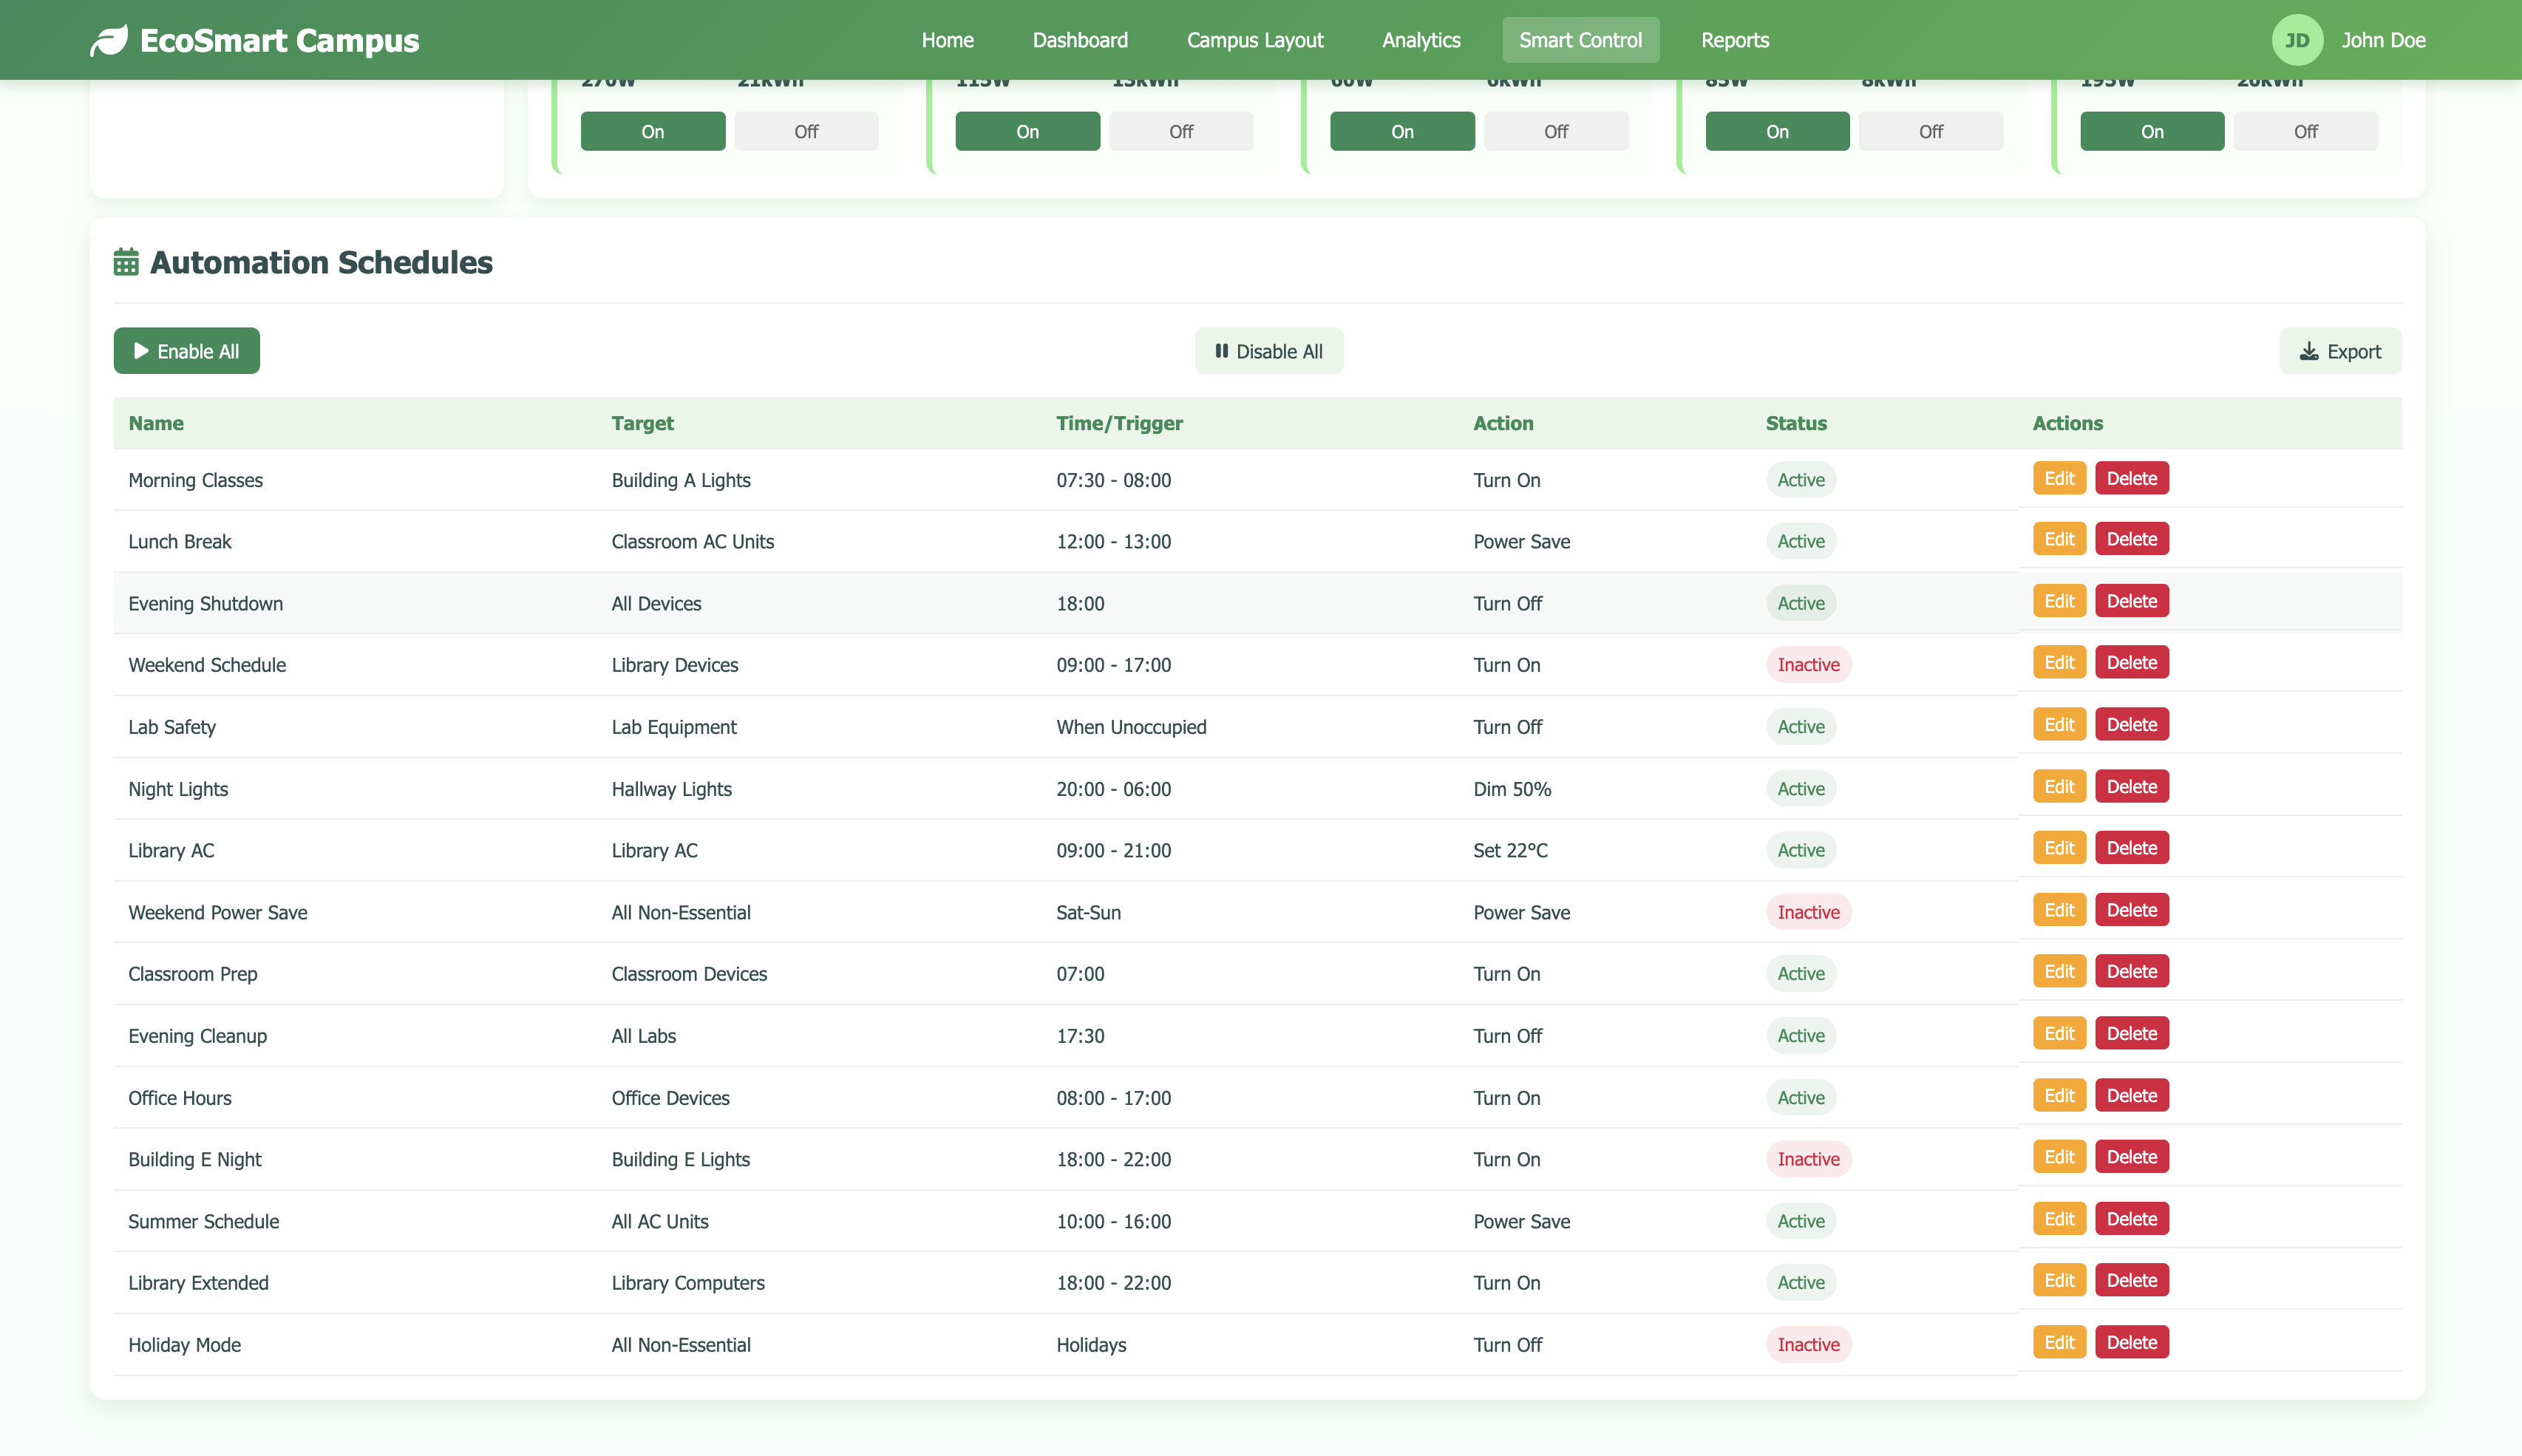This screenshot has height=1456, width=2522.
Task: Click the EcoSmart Campus leaf logo
Action: [109, 40]
